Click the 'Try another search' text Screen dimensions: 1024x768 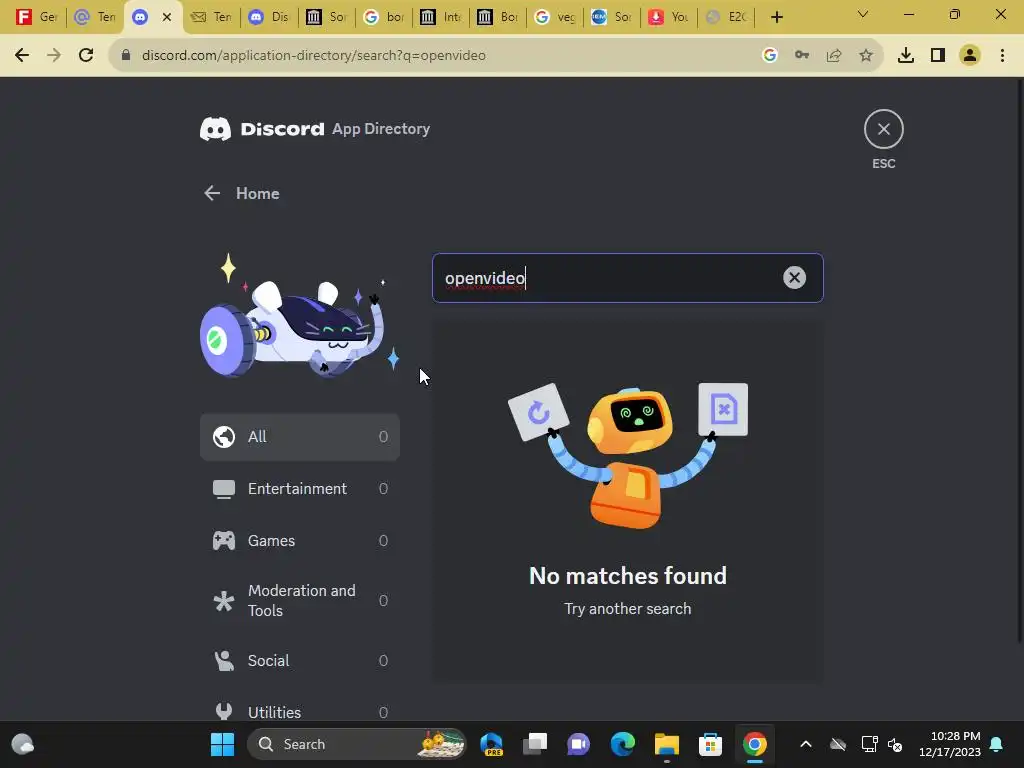click(628, 609)
